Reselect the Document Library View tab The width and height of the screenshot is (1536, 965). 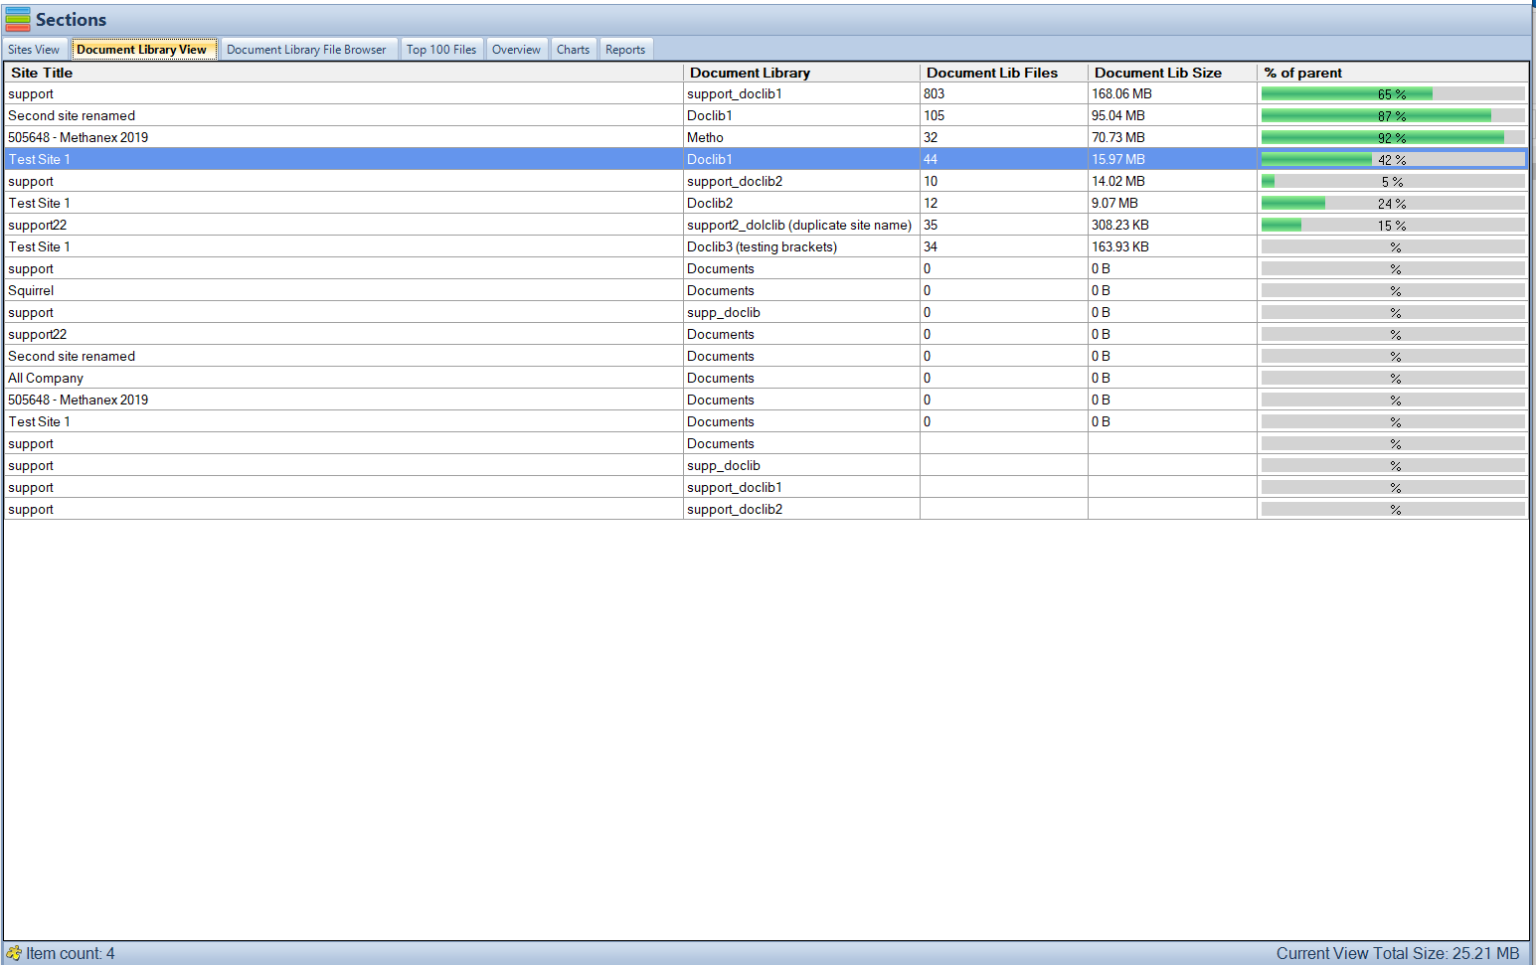pos(144,48)
